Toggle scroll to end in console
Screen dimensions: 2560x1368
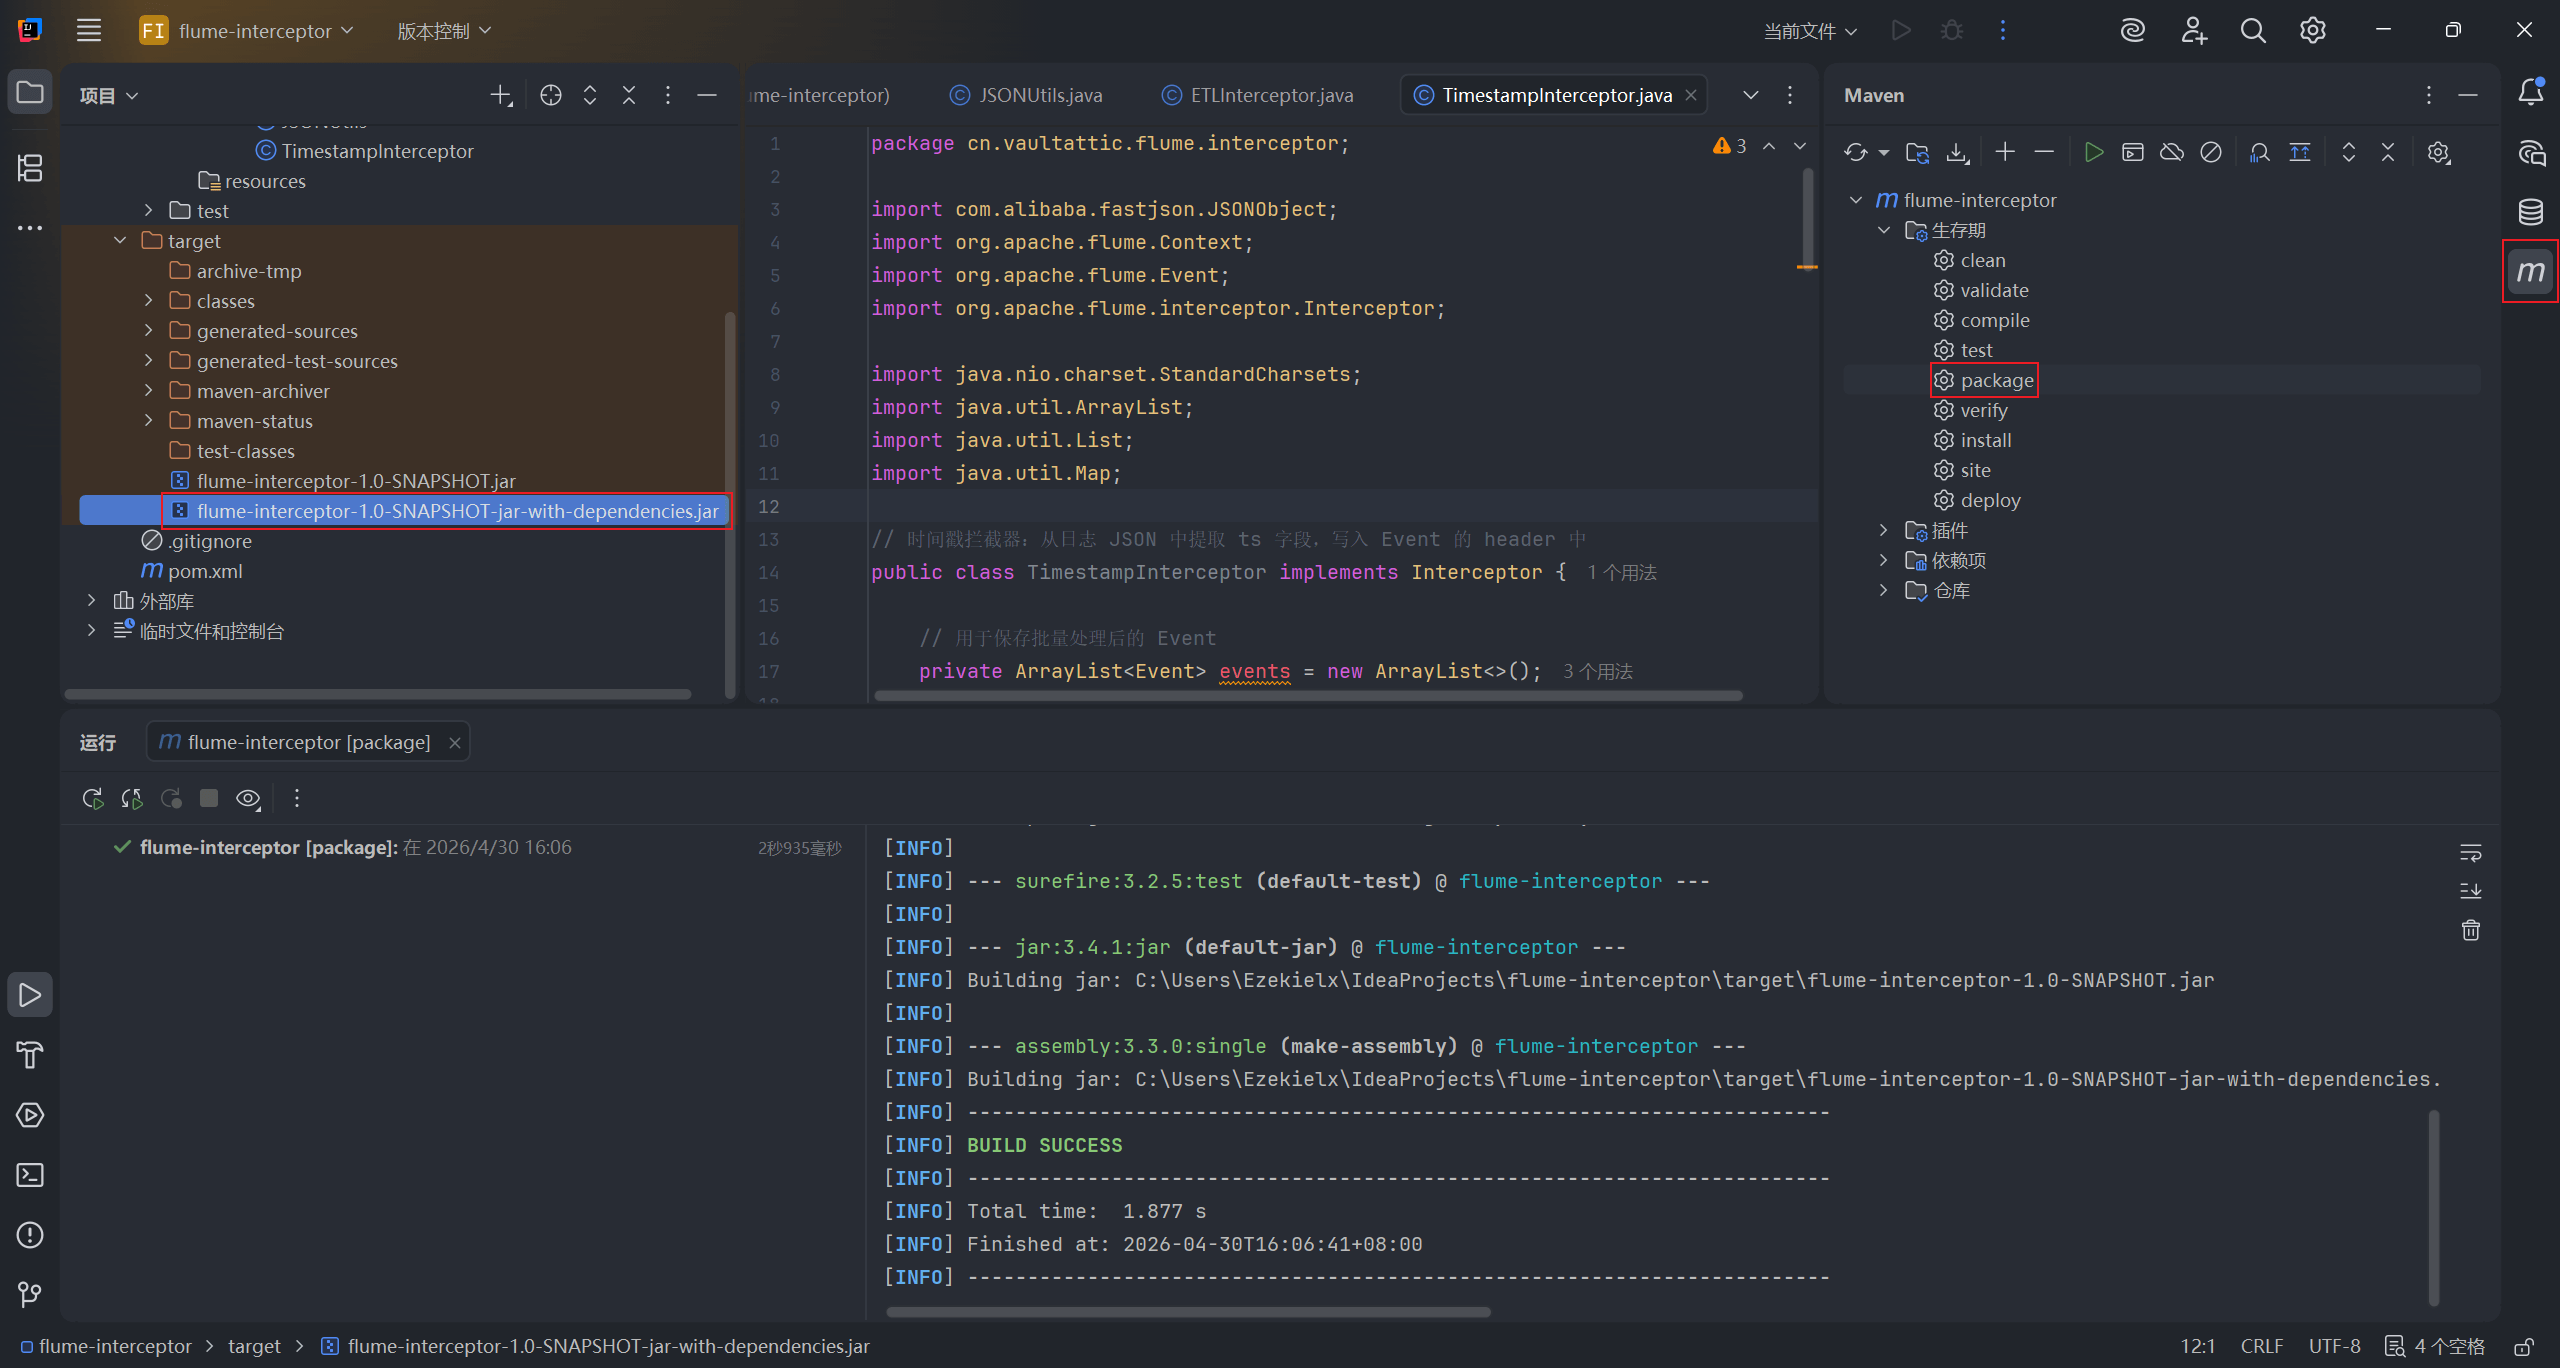2471,891
